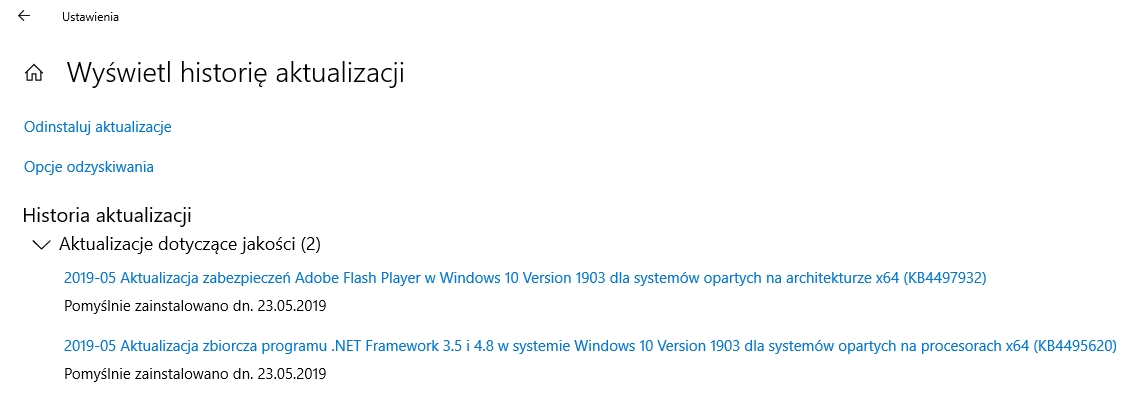Open the .NET Framework 3.5 and 4.8 cumulative update link
The image size is (1136, 398).
[590, 346]
